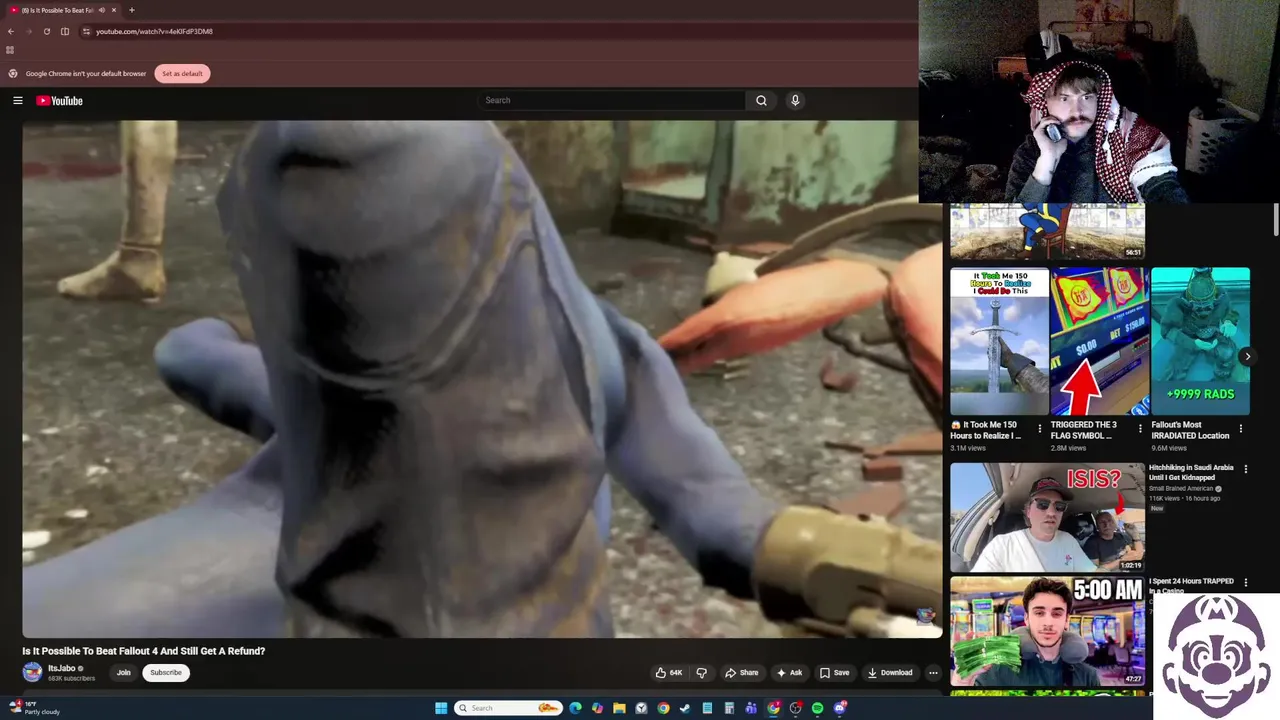
Task: Open Spotify from the taskbar
Action: (x=817, y=708)
